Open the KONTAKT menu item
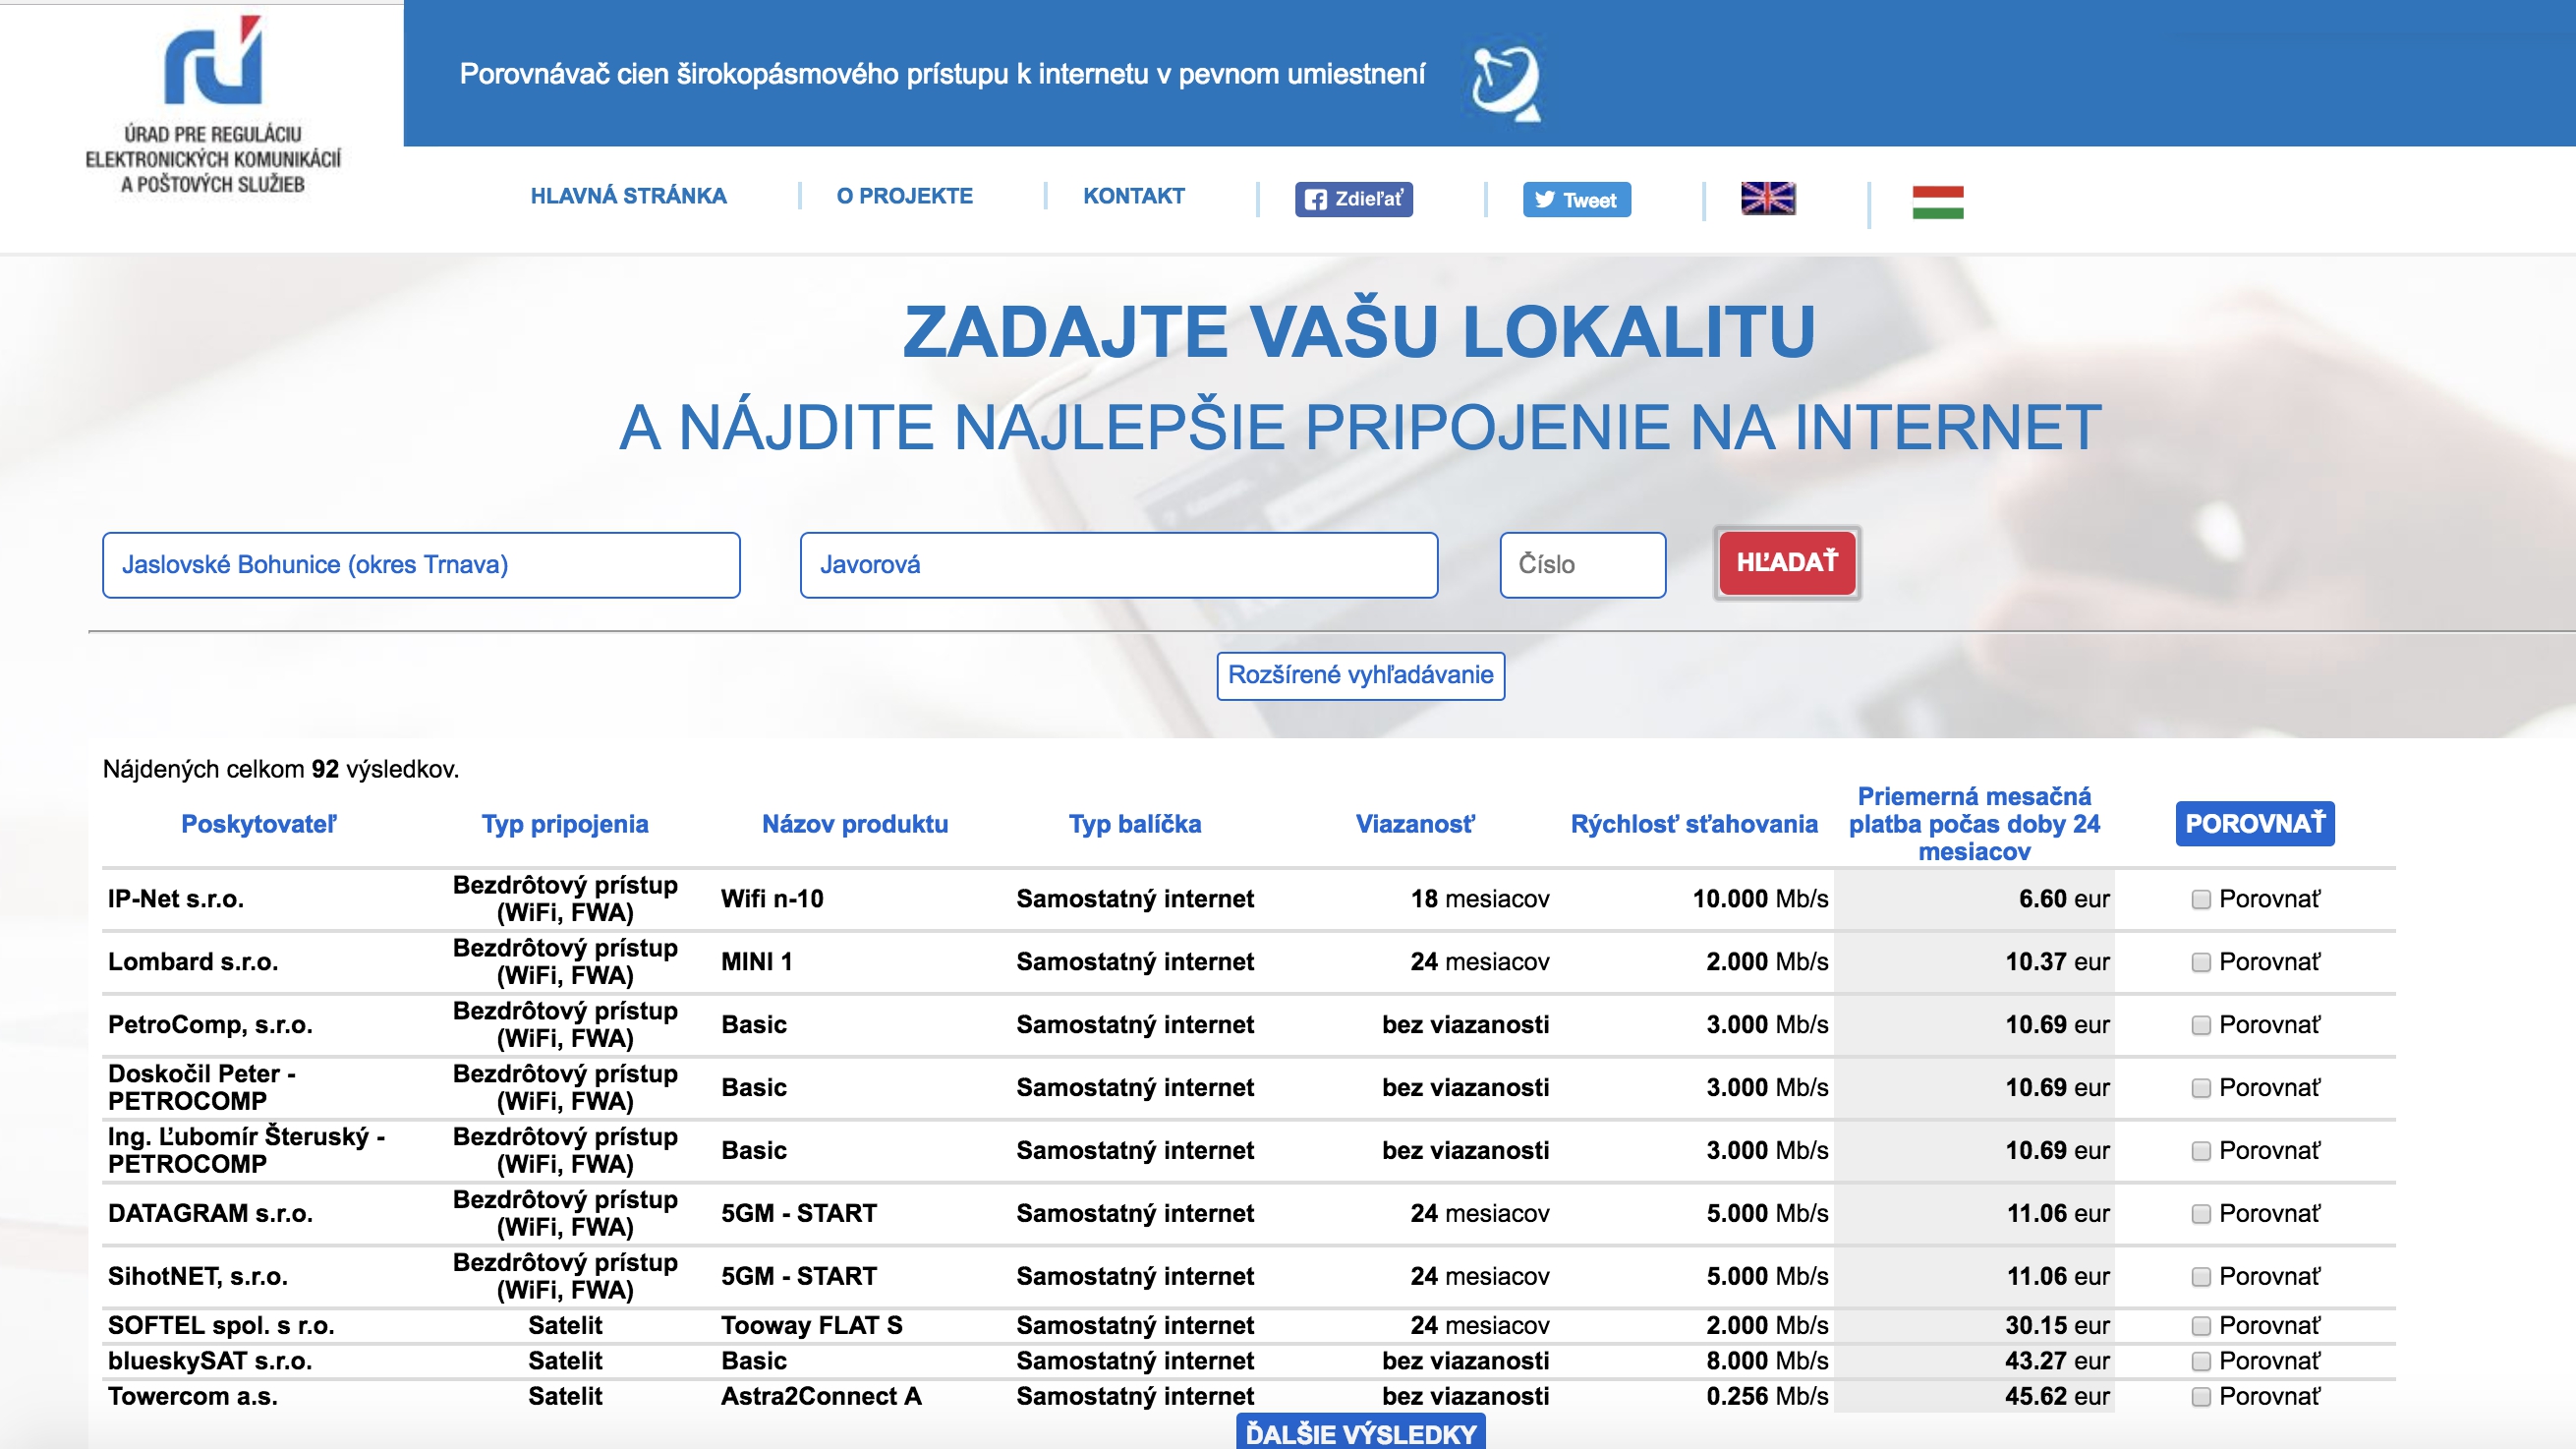 (1133, 196)
